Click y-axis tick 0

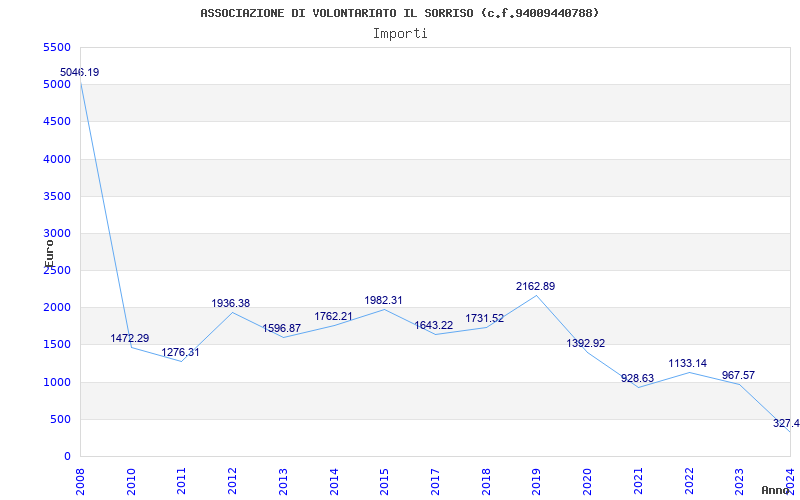tap(67, 457)
